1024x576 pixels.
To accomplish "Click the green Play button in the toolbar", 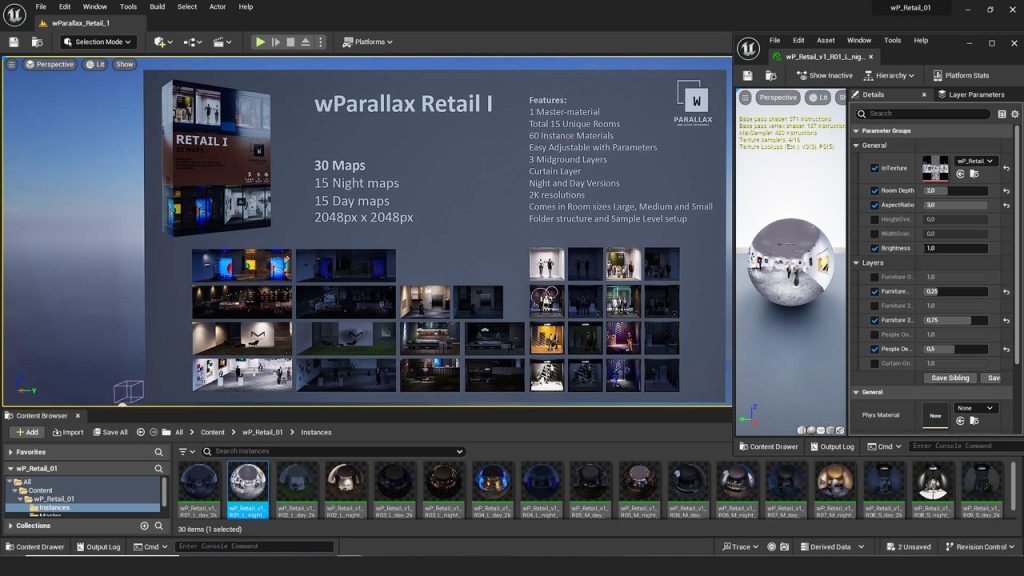I will click(260, 42).
